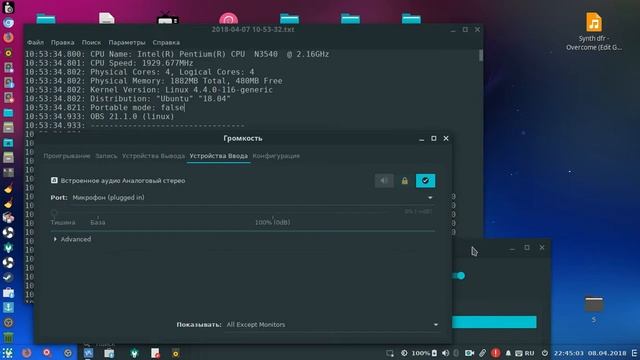Screen dimensions: 640x360
Task: Open the Файл menu in the text editor
Action: pos(36,42)
